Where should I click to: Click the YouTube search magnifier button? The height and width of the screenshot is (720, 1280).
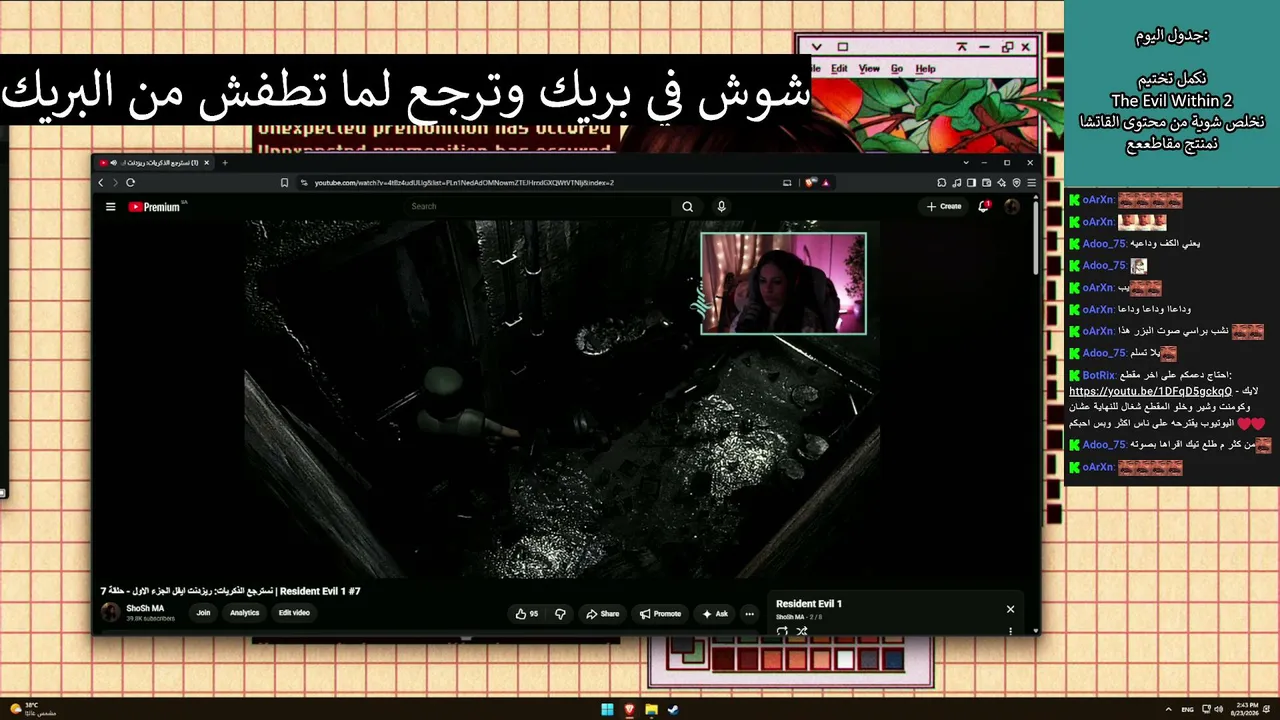(687, 206)
